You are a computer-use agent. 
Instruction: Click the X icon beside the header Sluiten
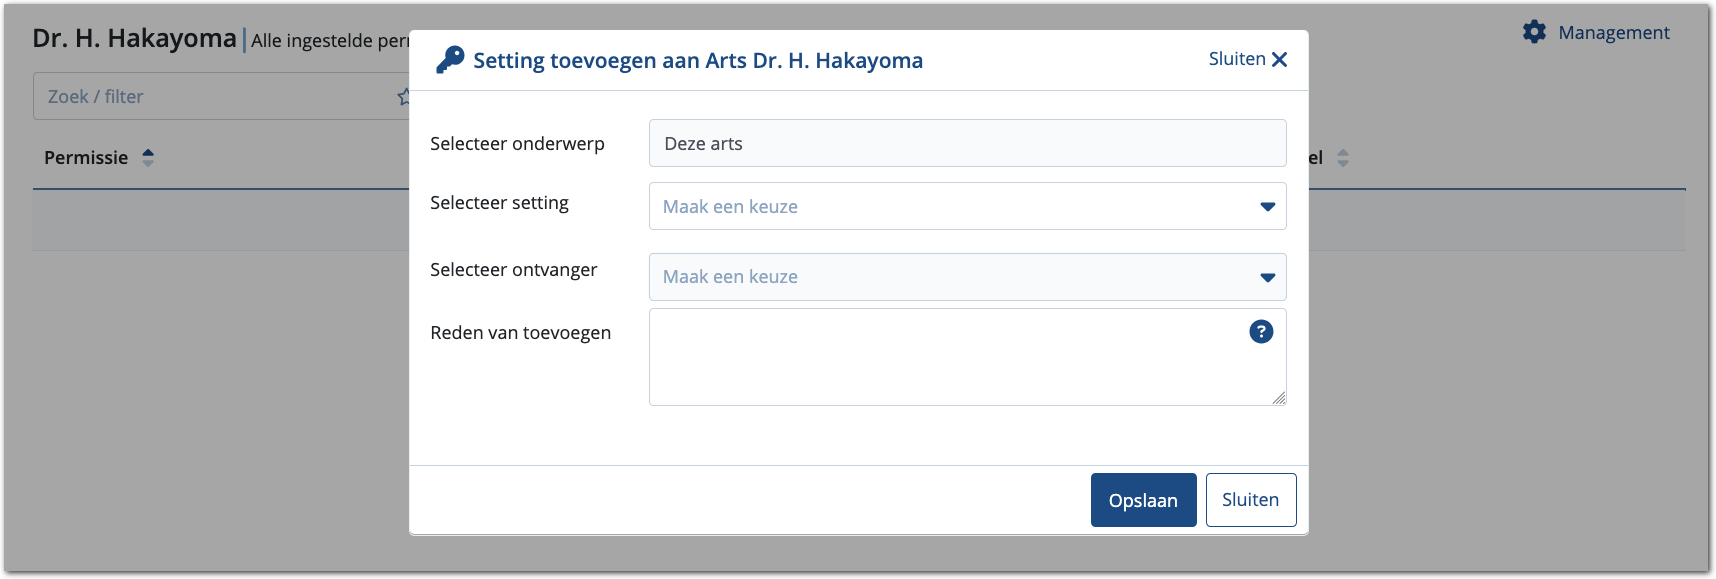(1279, 60)
